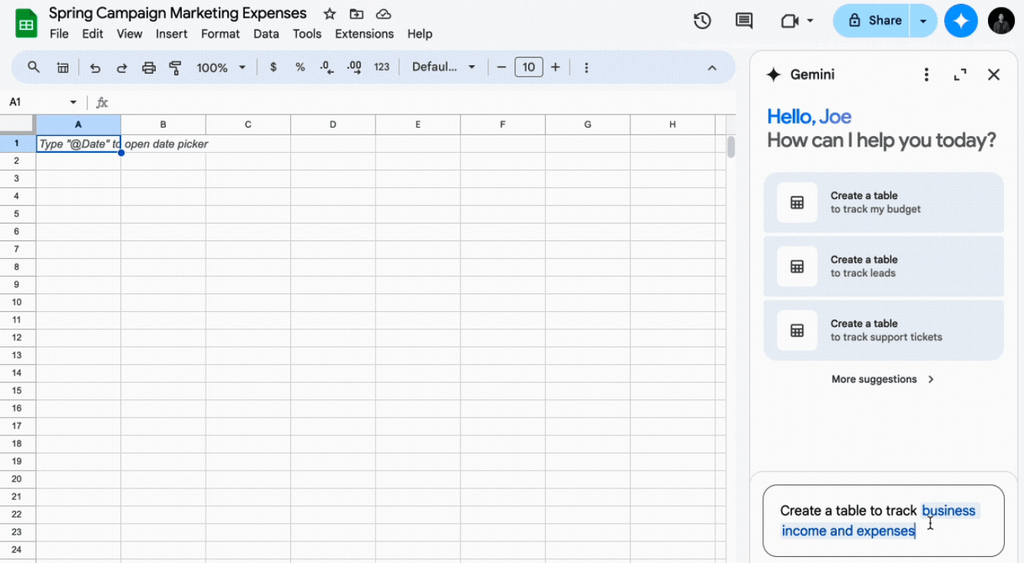The image size is (1024, 563).
Task: Open toolbar more options three dots
Action: pos(586,67)
